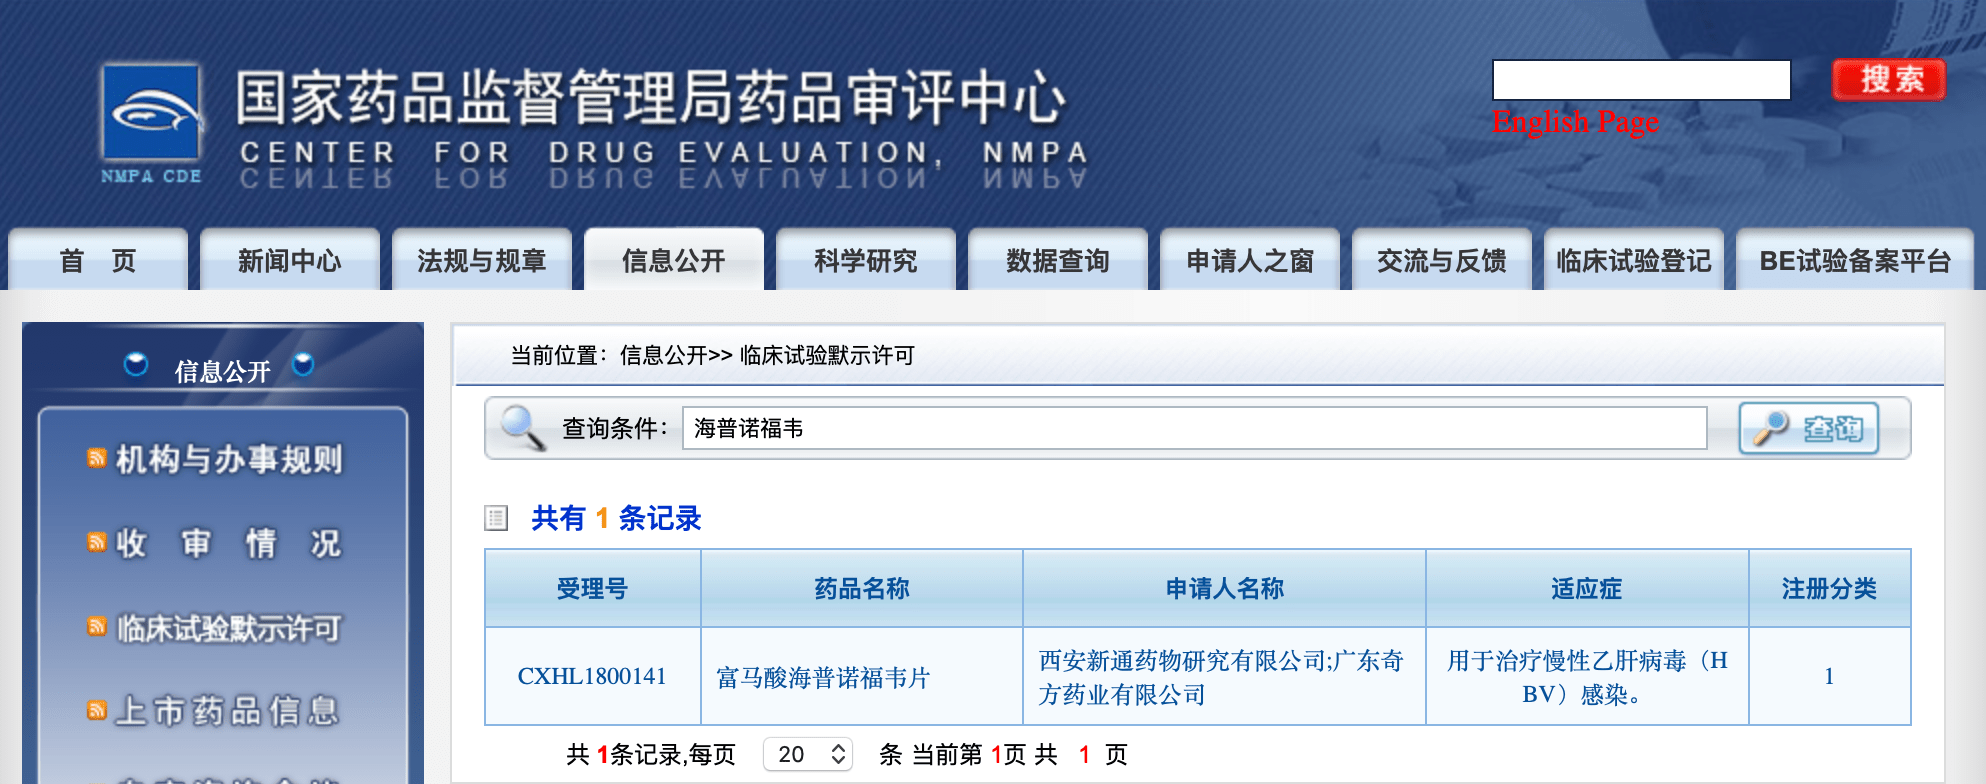
Task: Click the 受理号 column header
Action: [x=593, y=588]
